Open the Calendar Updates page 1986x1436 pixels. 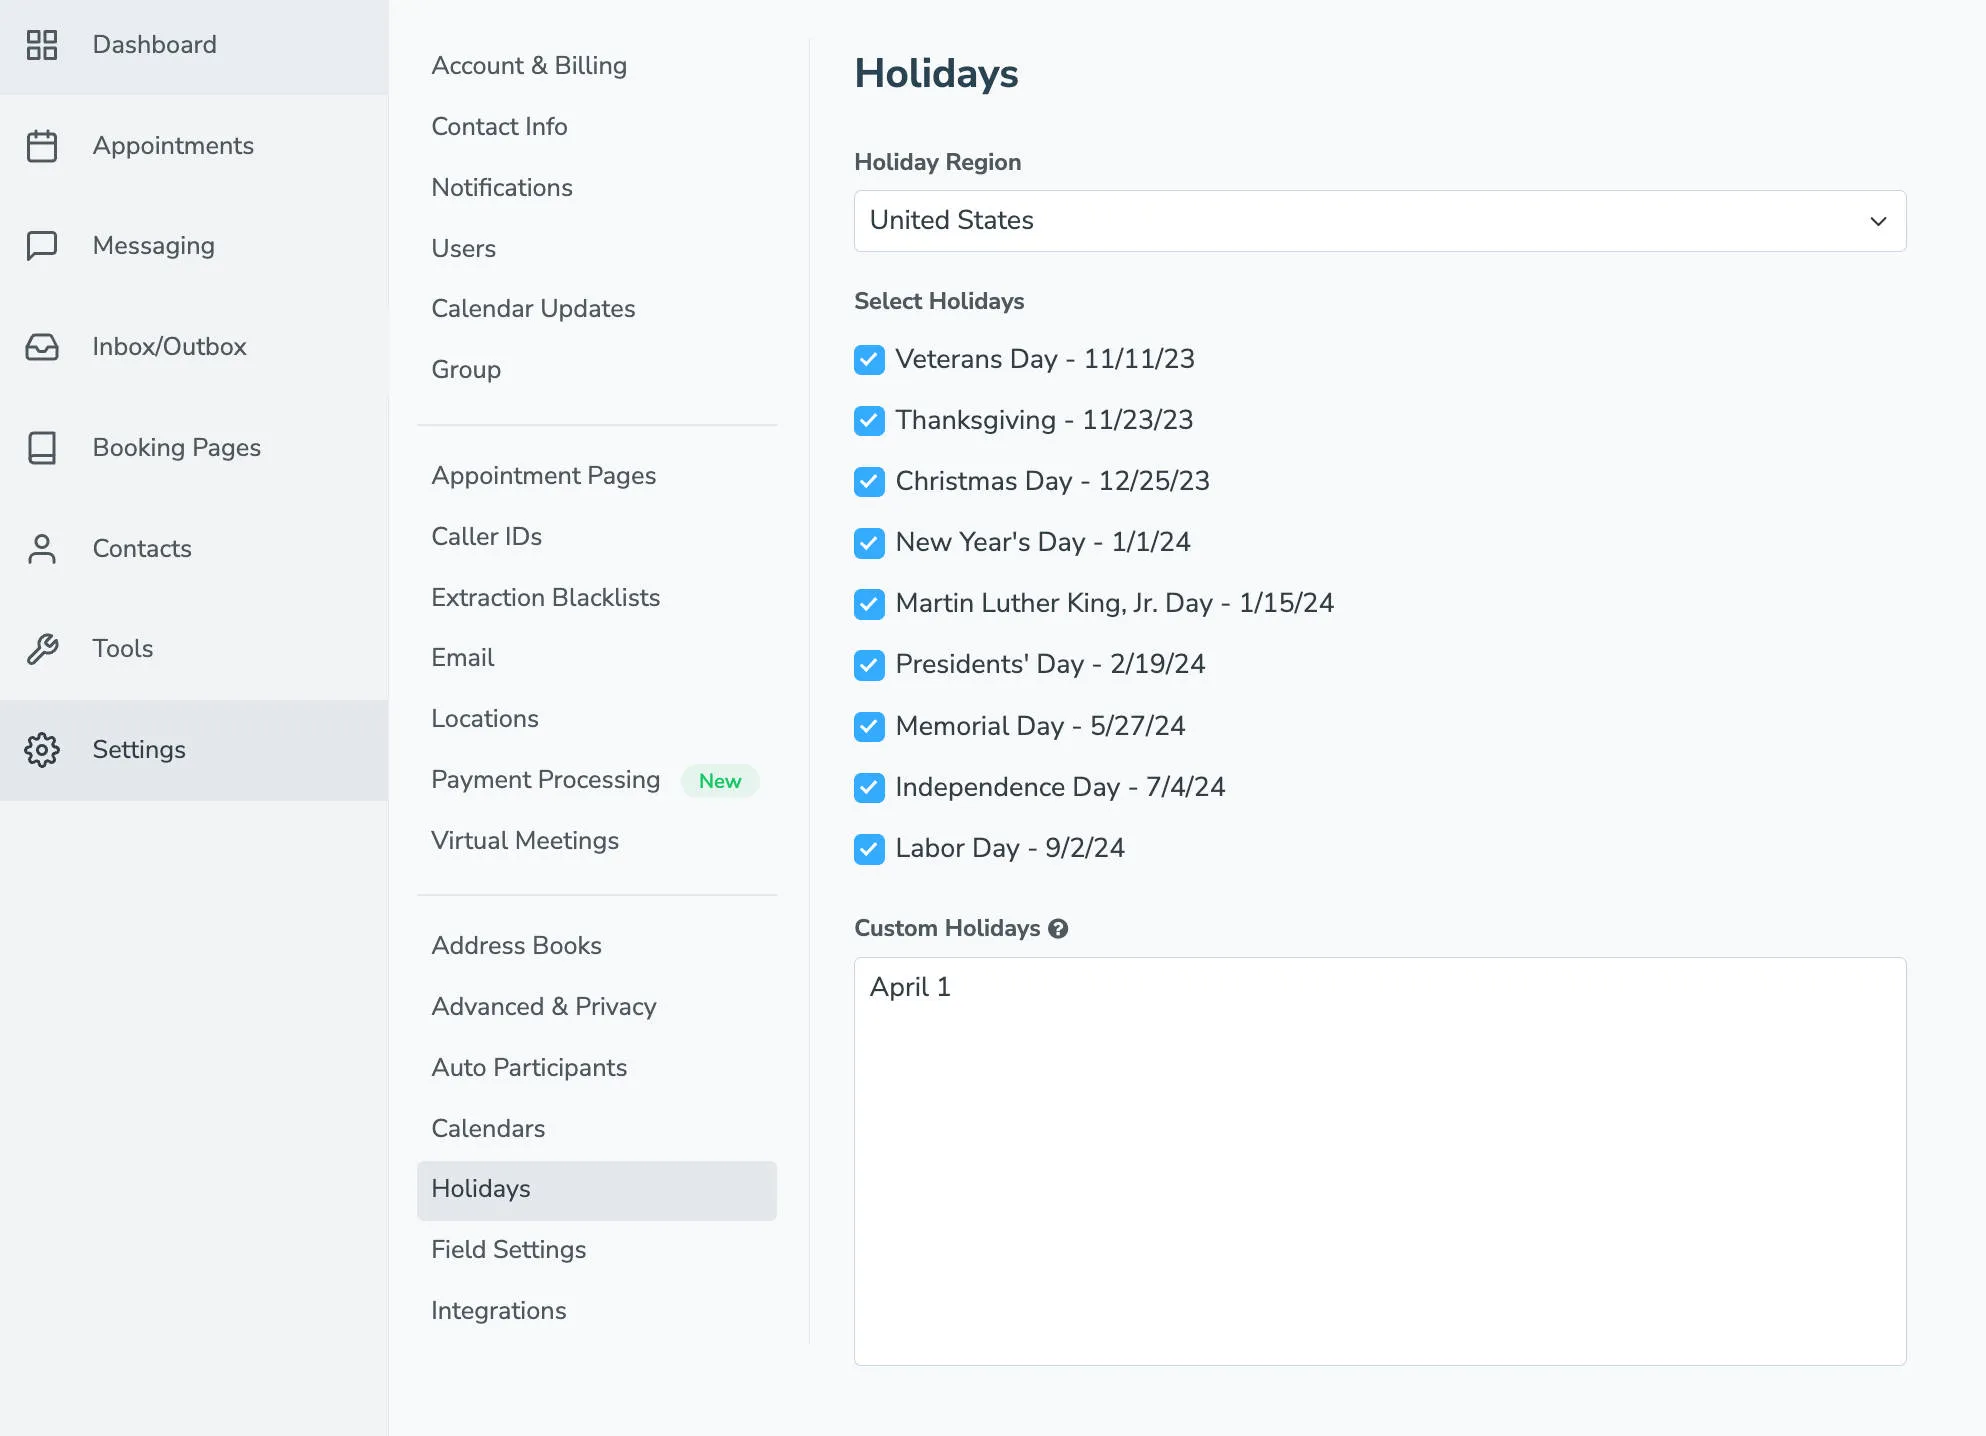click(x=533, y=308)
